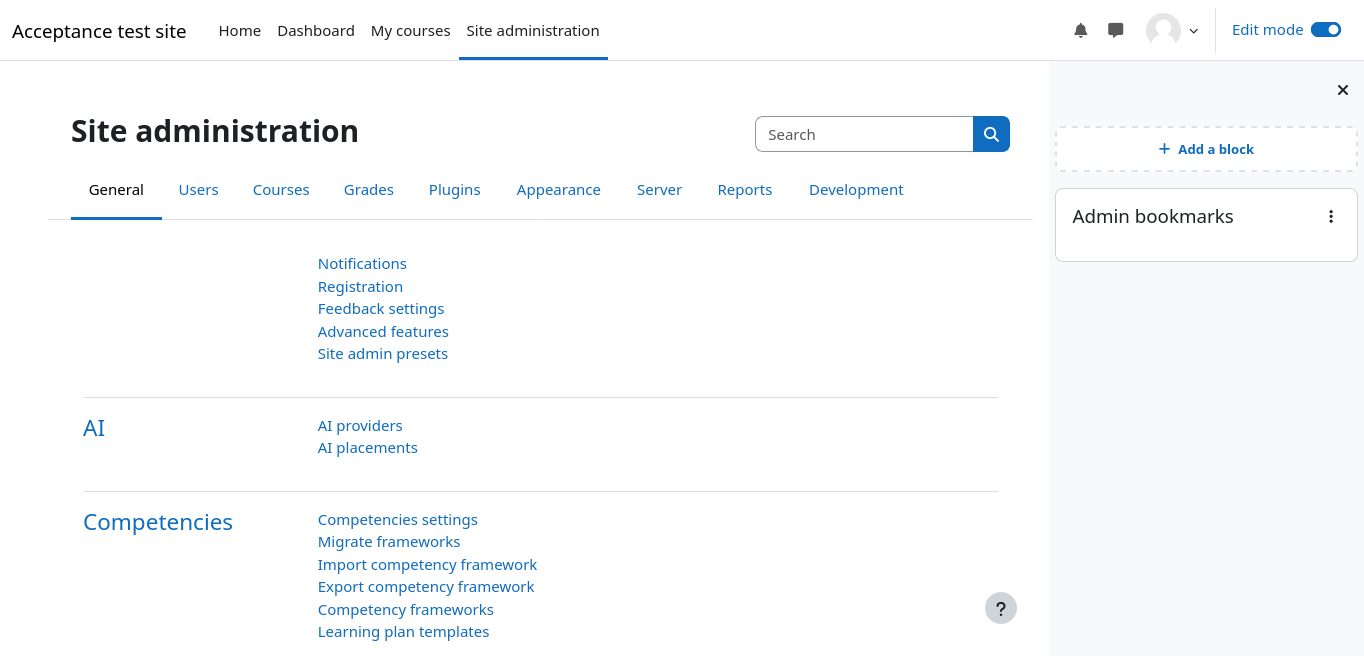Click the plus icon to add a block
Viewport: 1364px width, 656px height.
(1164, 149)
